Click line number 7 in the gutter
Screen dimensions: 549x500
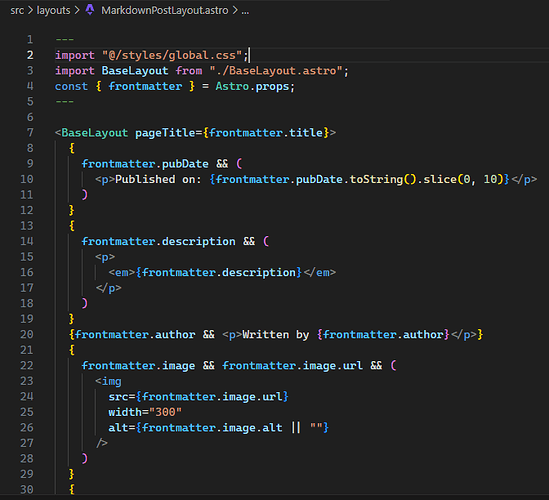click(30, 132)
